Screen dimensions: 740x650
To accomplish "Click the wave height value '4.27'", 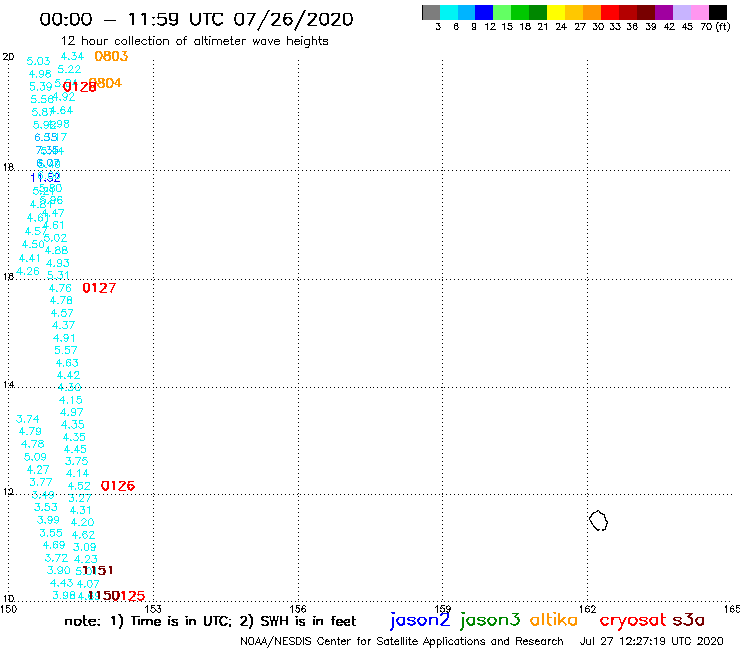I will point(38,470).
